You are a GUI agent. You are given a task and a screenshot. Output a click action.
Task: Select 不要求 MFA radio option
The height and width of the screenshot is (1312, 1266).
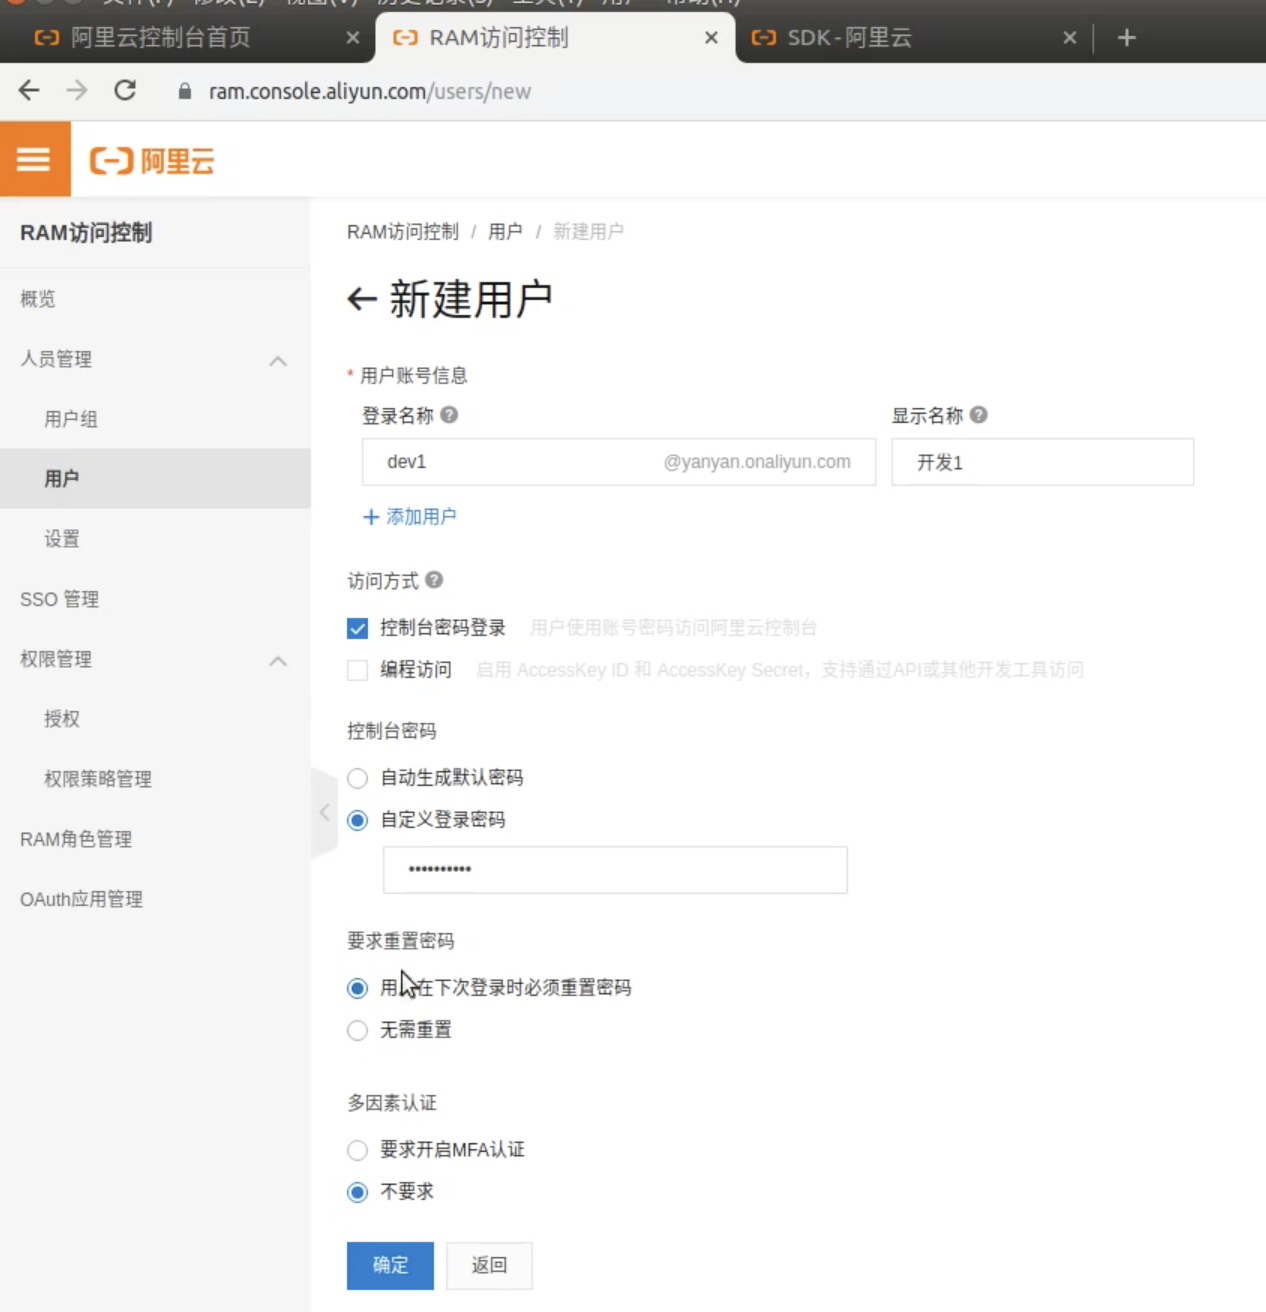point(357,1192)
